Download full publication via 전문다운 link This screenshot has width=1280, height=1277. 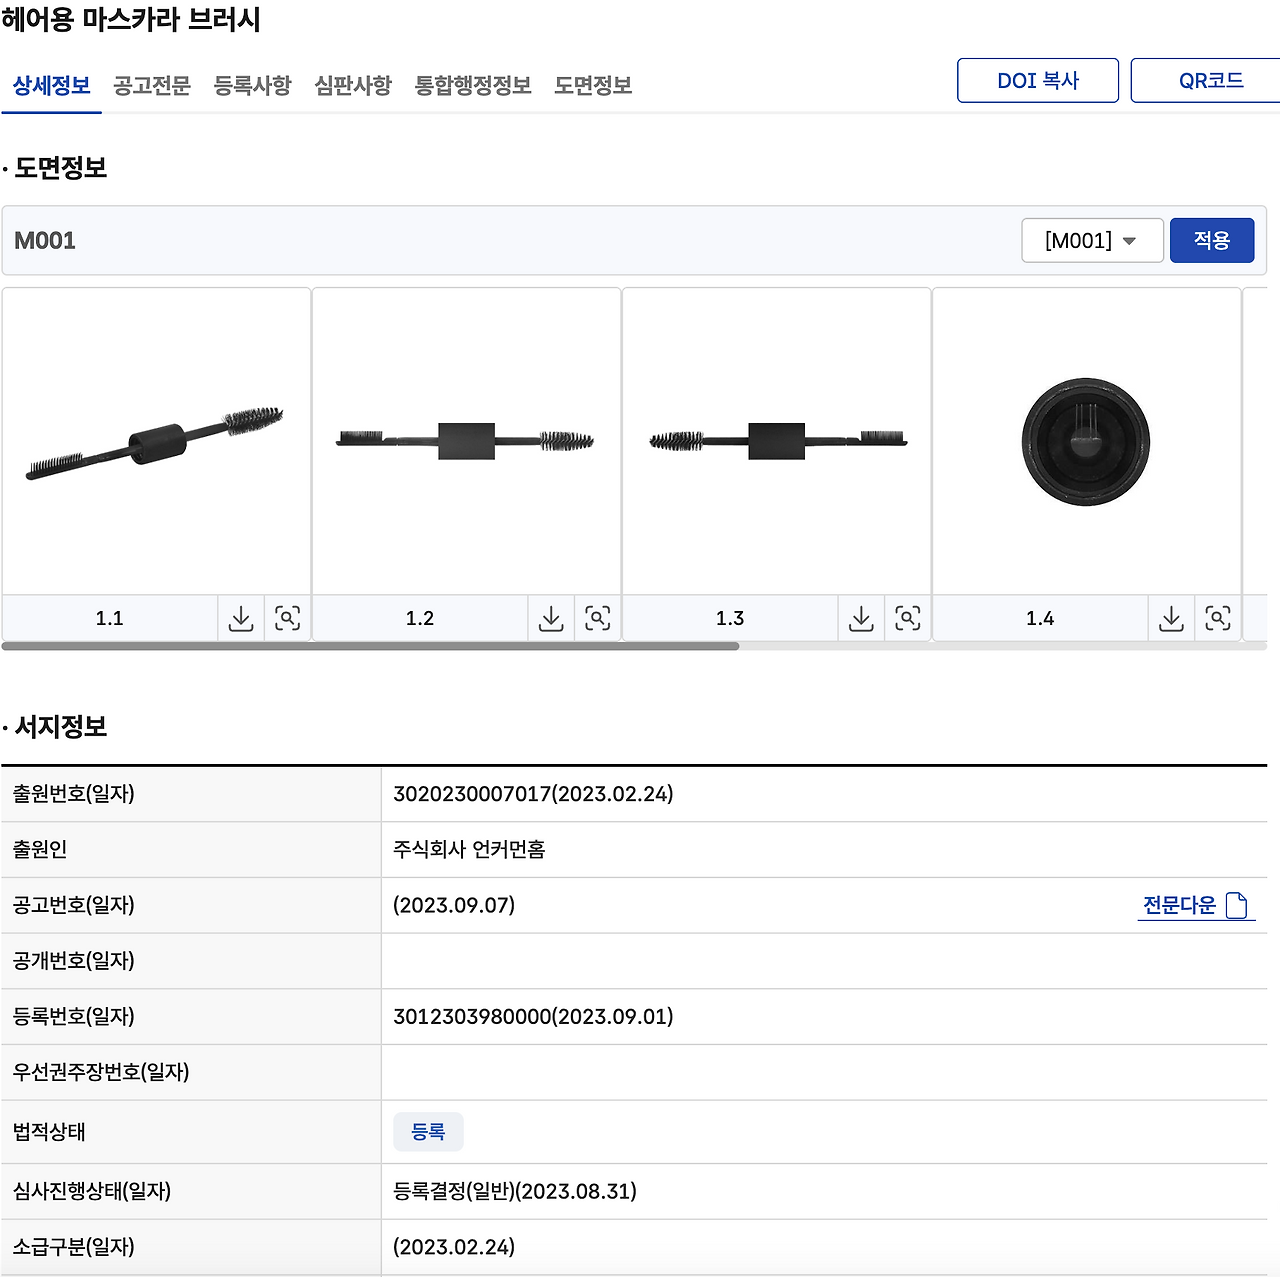coord(1183,905)
